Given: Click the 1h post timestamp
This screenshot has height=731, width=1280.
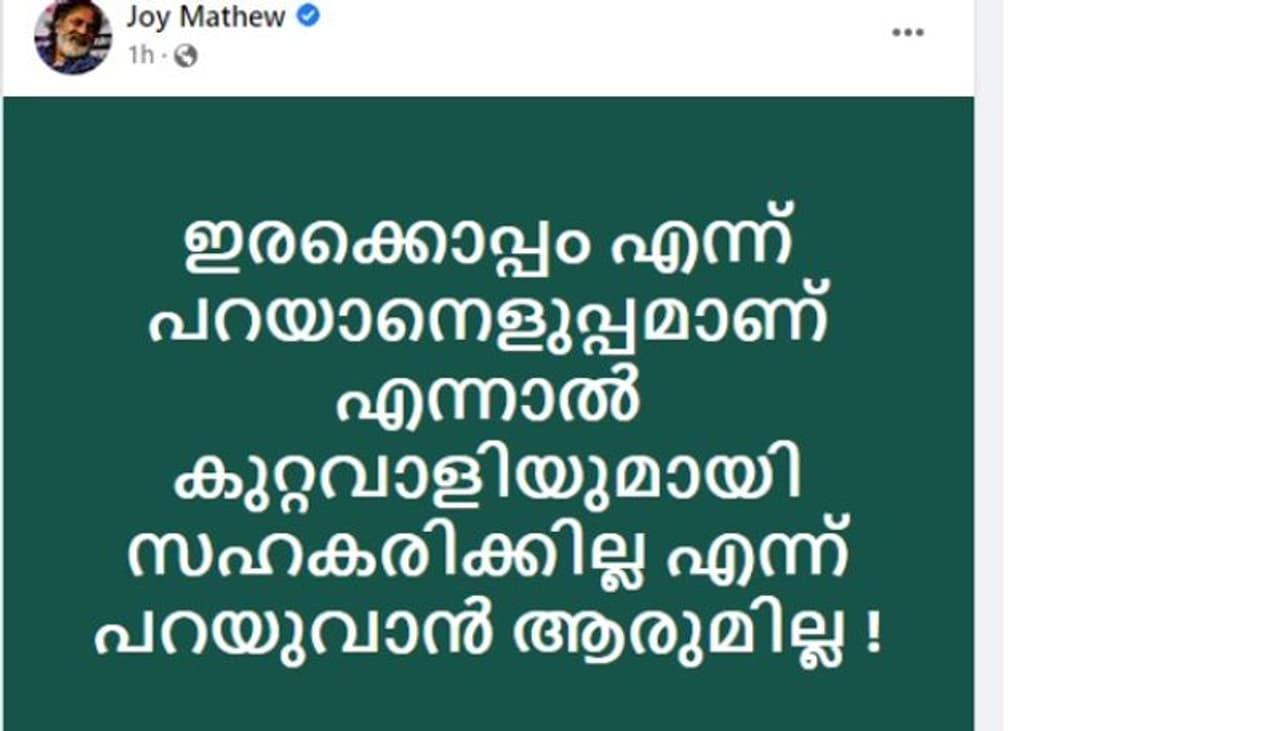Looking at the screenshot, I should (141, 56).
